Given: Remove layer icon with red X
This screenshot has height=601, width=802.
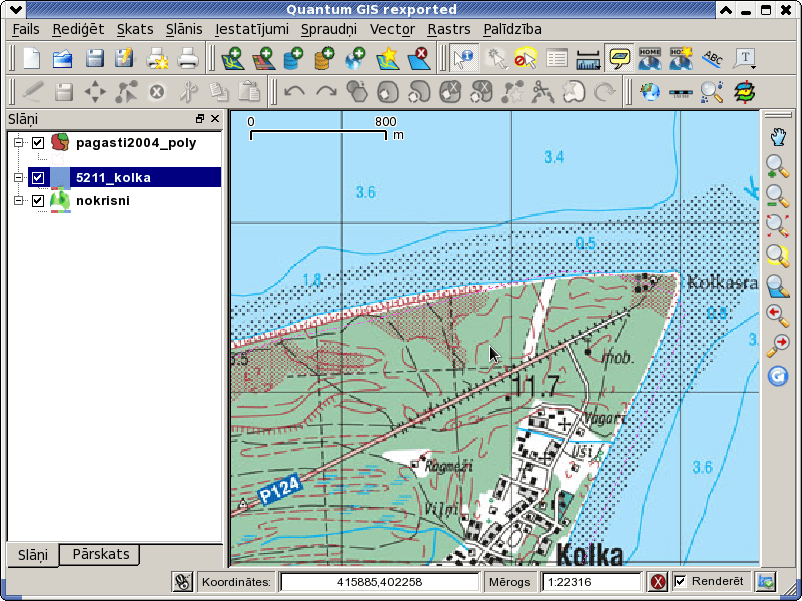Looking at the screenshot, I should pyautogui.click(x=418, y=58).
